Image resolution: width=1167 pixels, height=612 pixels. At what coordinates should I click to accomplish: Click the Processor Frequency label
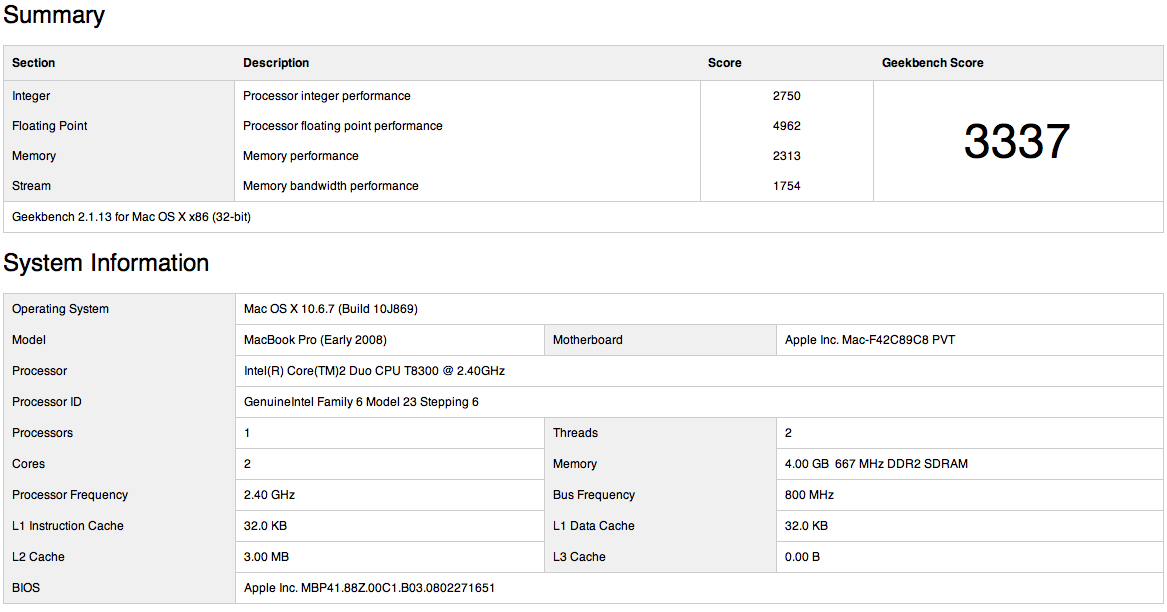click(x=70, y=495)
